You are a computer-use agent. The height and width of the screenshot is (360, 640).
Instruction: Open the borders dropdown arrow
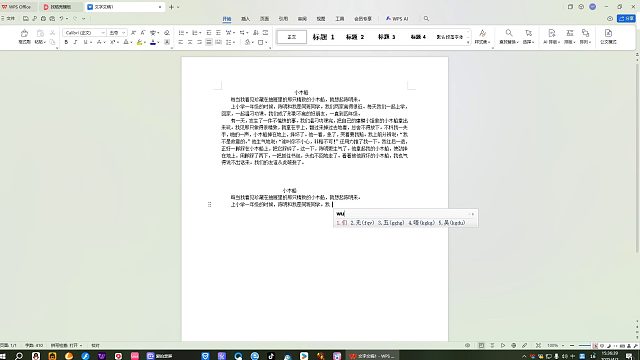click(x=266, y=42)
